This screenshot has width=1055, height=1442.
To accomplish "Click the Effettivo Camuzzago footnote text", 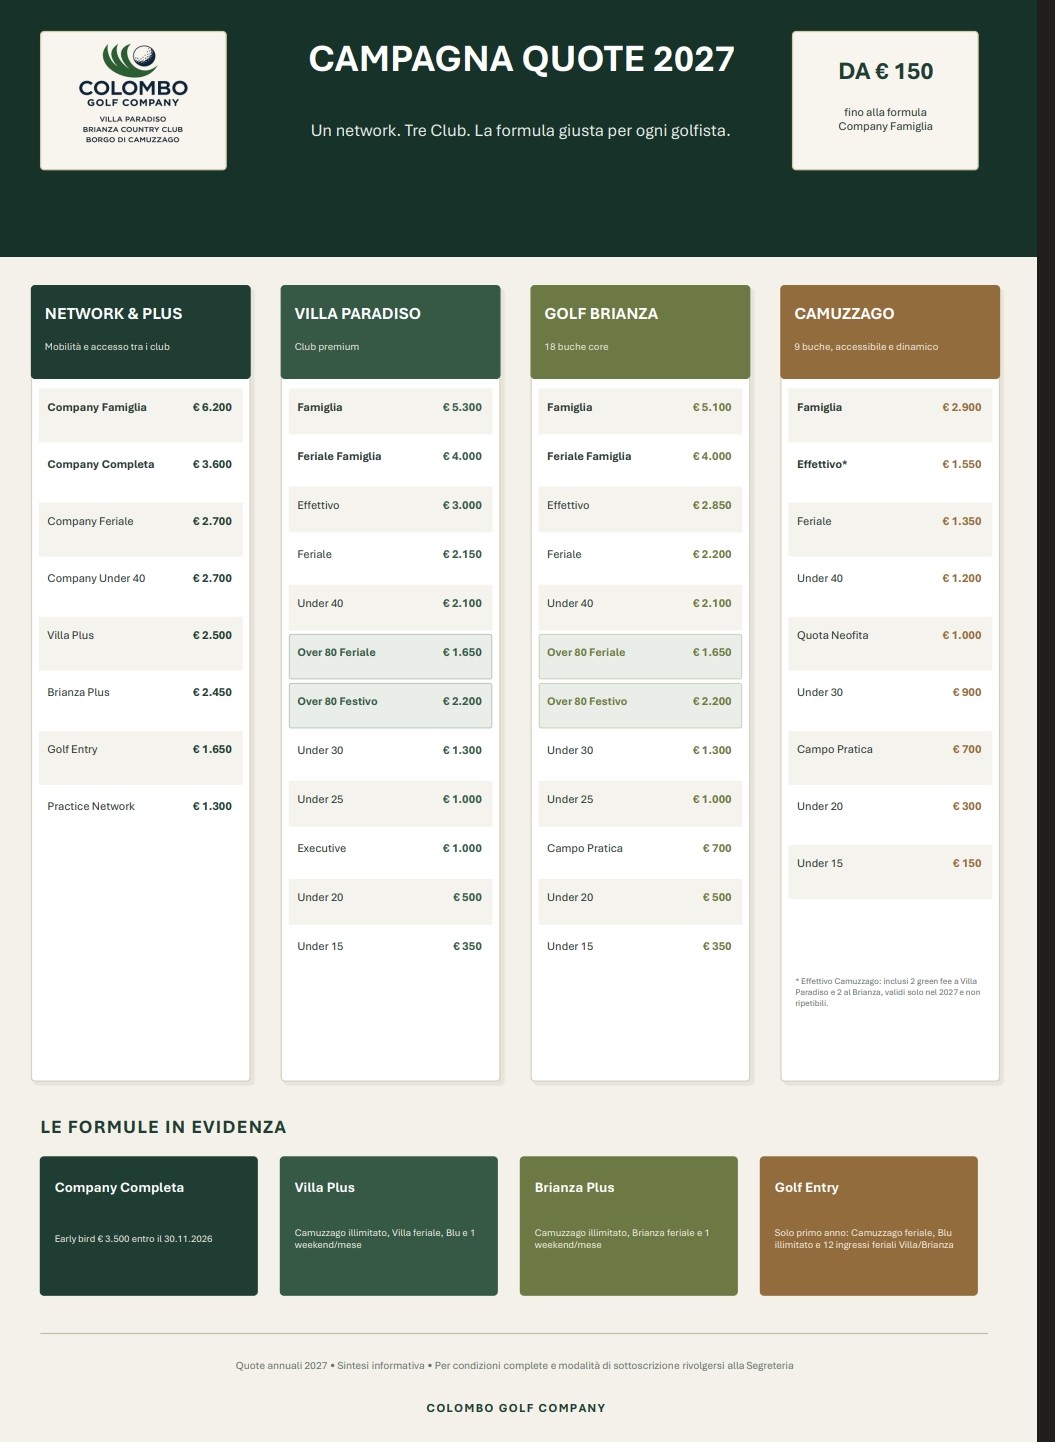I will [x=888, y=992].
